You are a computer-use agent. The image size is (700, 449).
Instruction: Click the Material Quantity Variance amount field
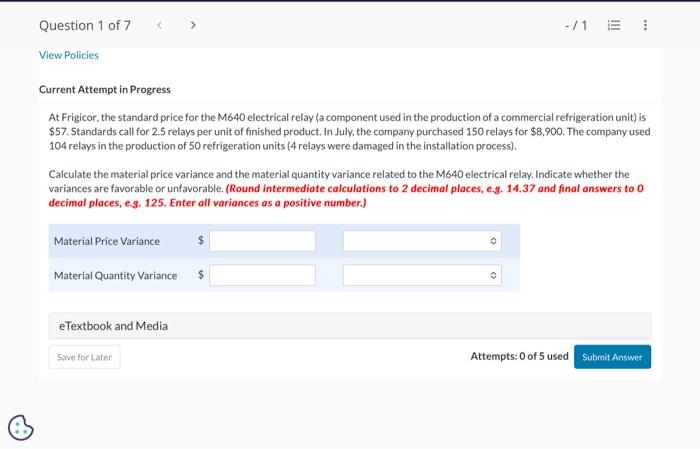point(262,275)
